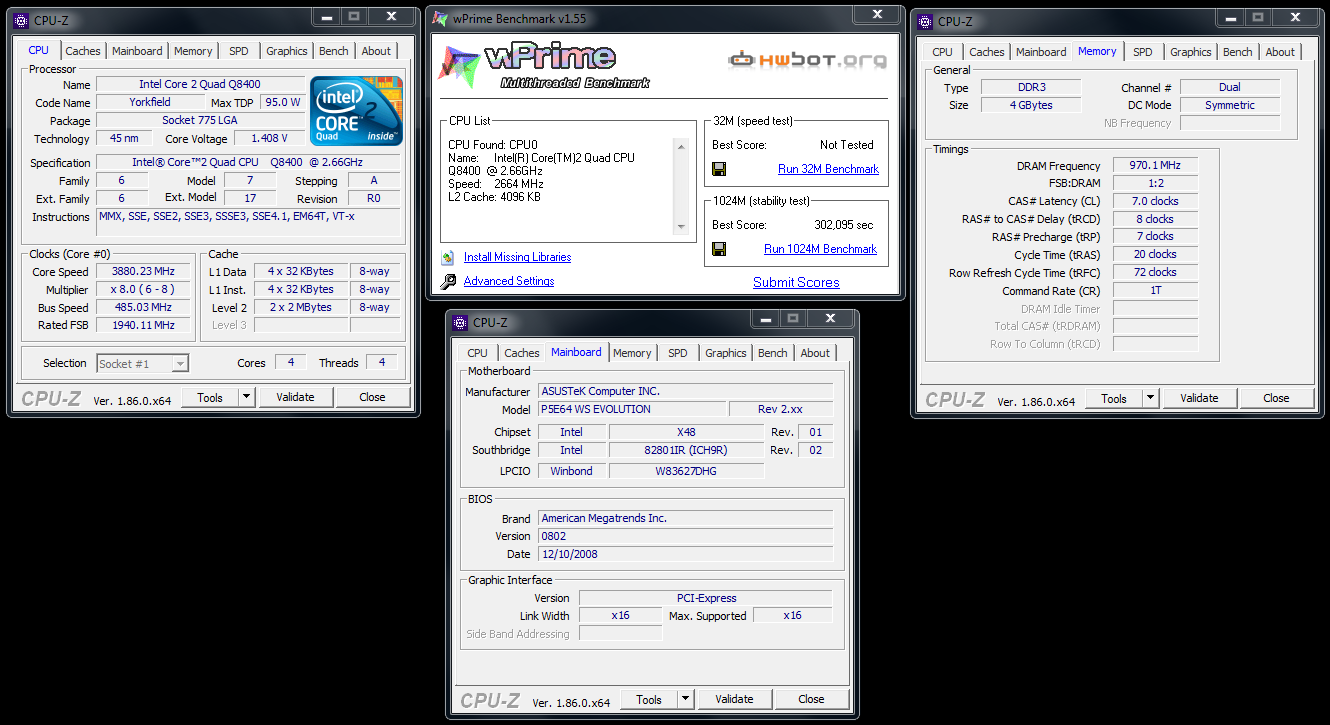Click Tools button in Memory window
This screenshot has width=1330, height=725.
click(1114, 398)
